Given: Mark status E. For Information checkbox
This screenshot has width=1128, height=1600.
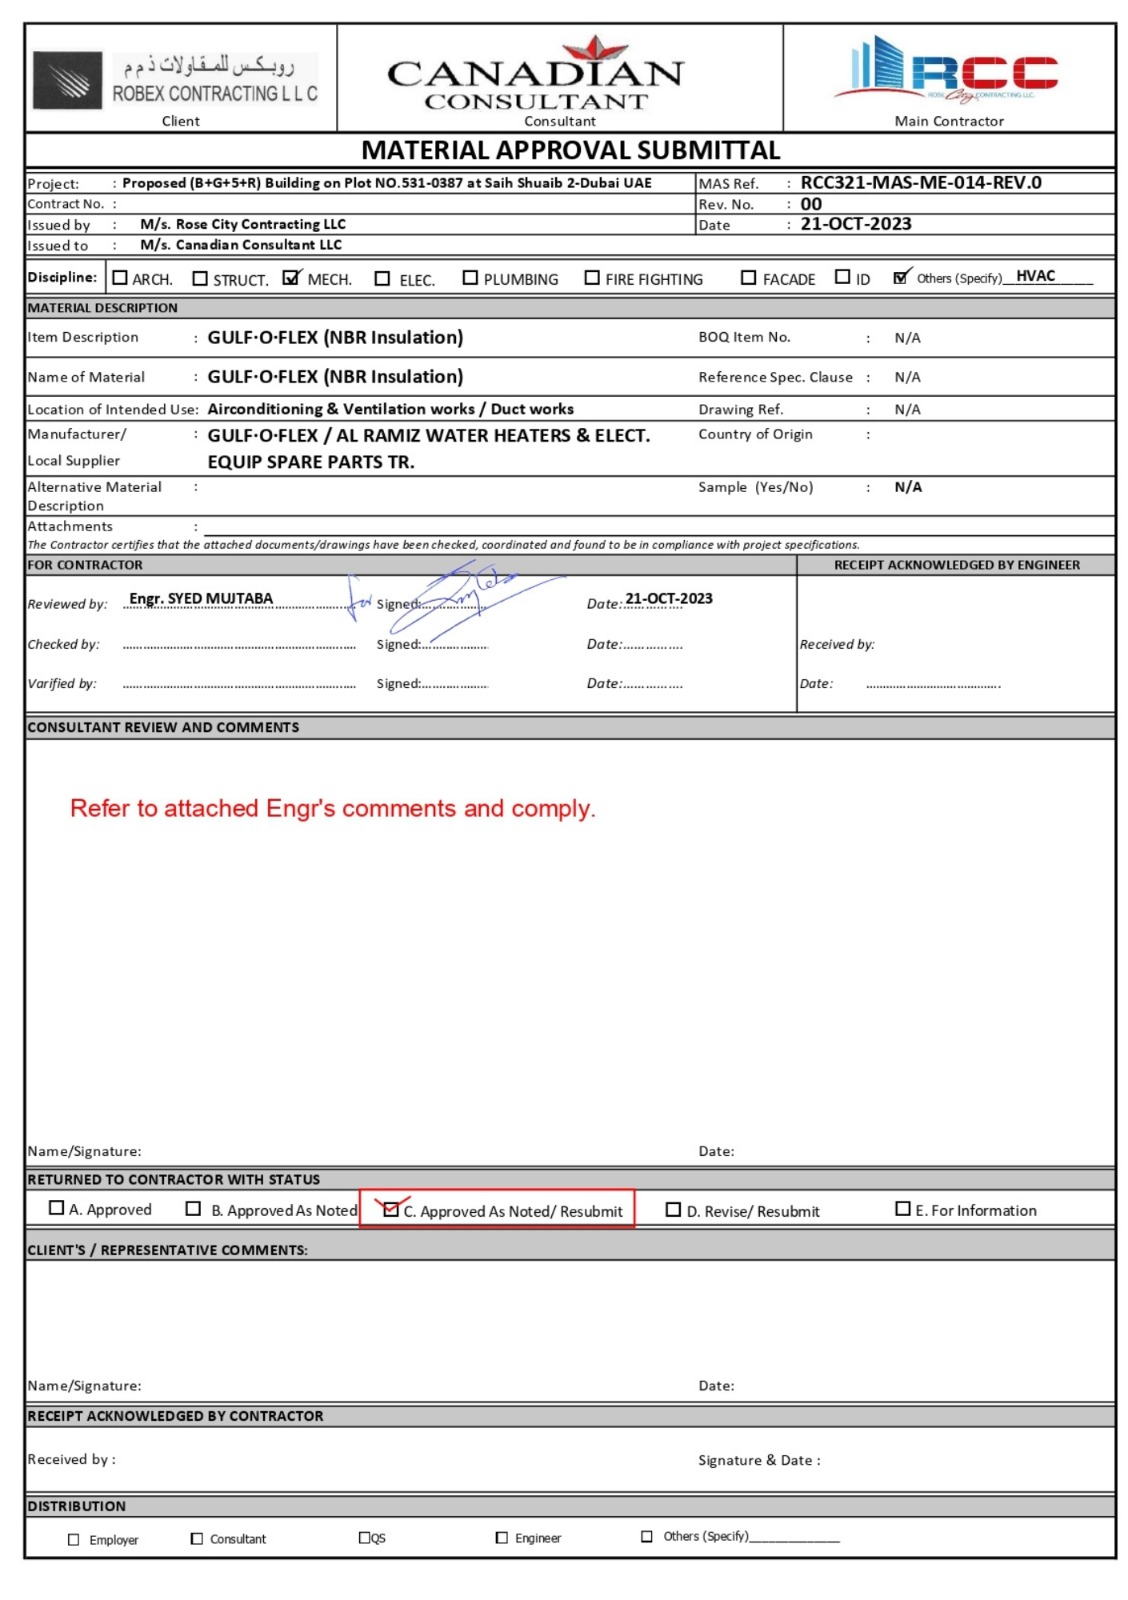Looking at the screenshot, I should (903, 1209).
